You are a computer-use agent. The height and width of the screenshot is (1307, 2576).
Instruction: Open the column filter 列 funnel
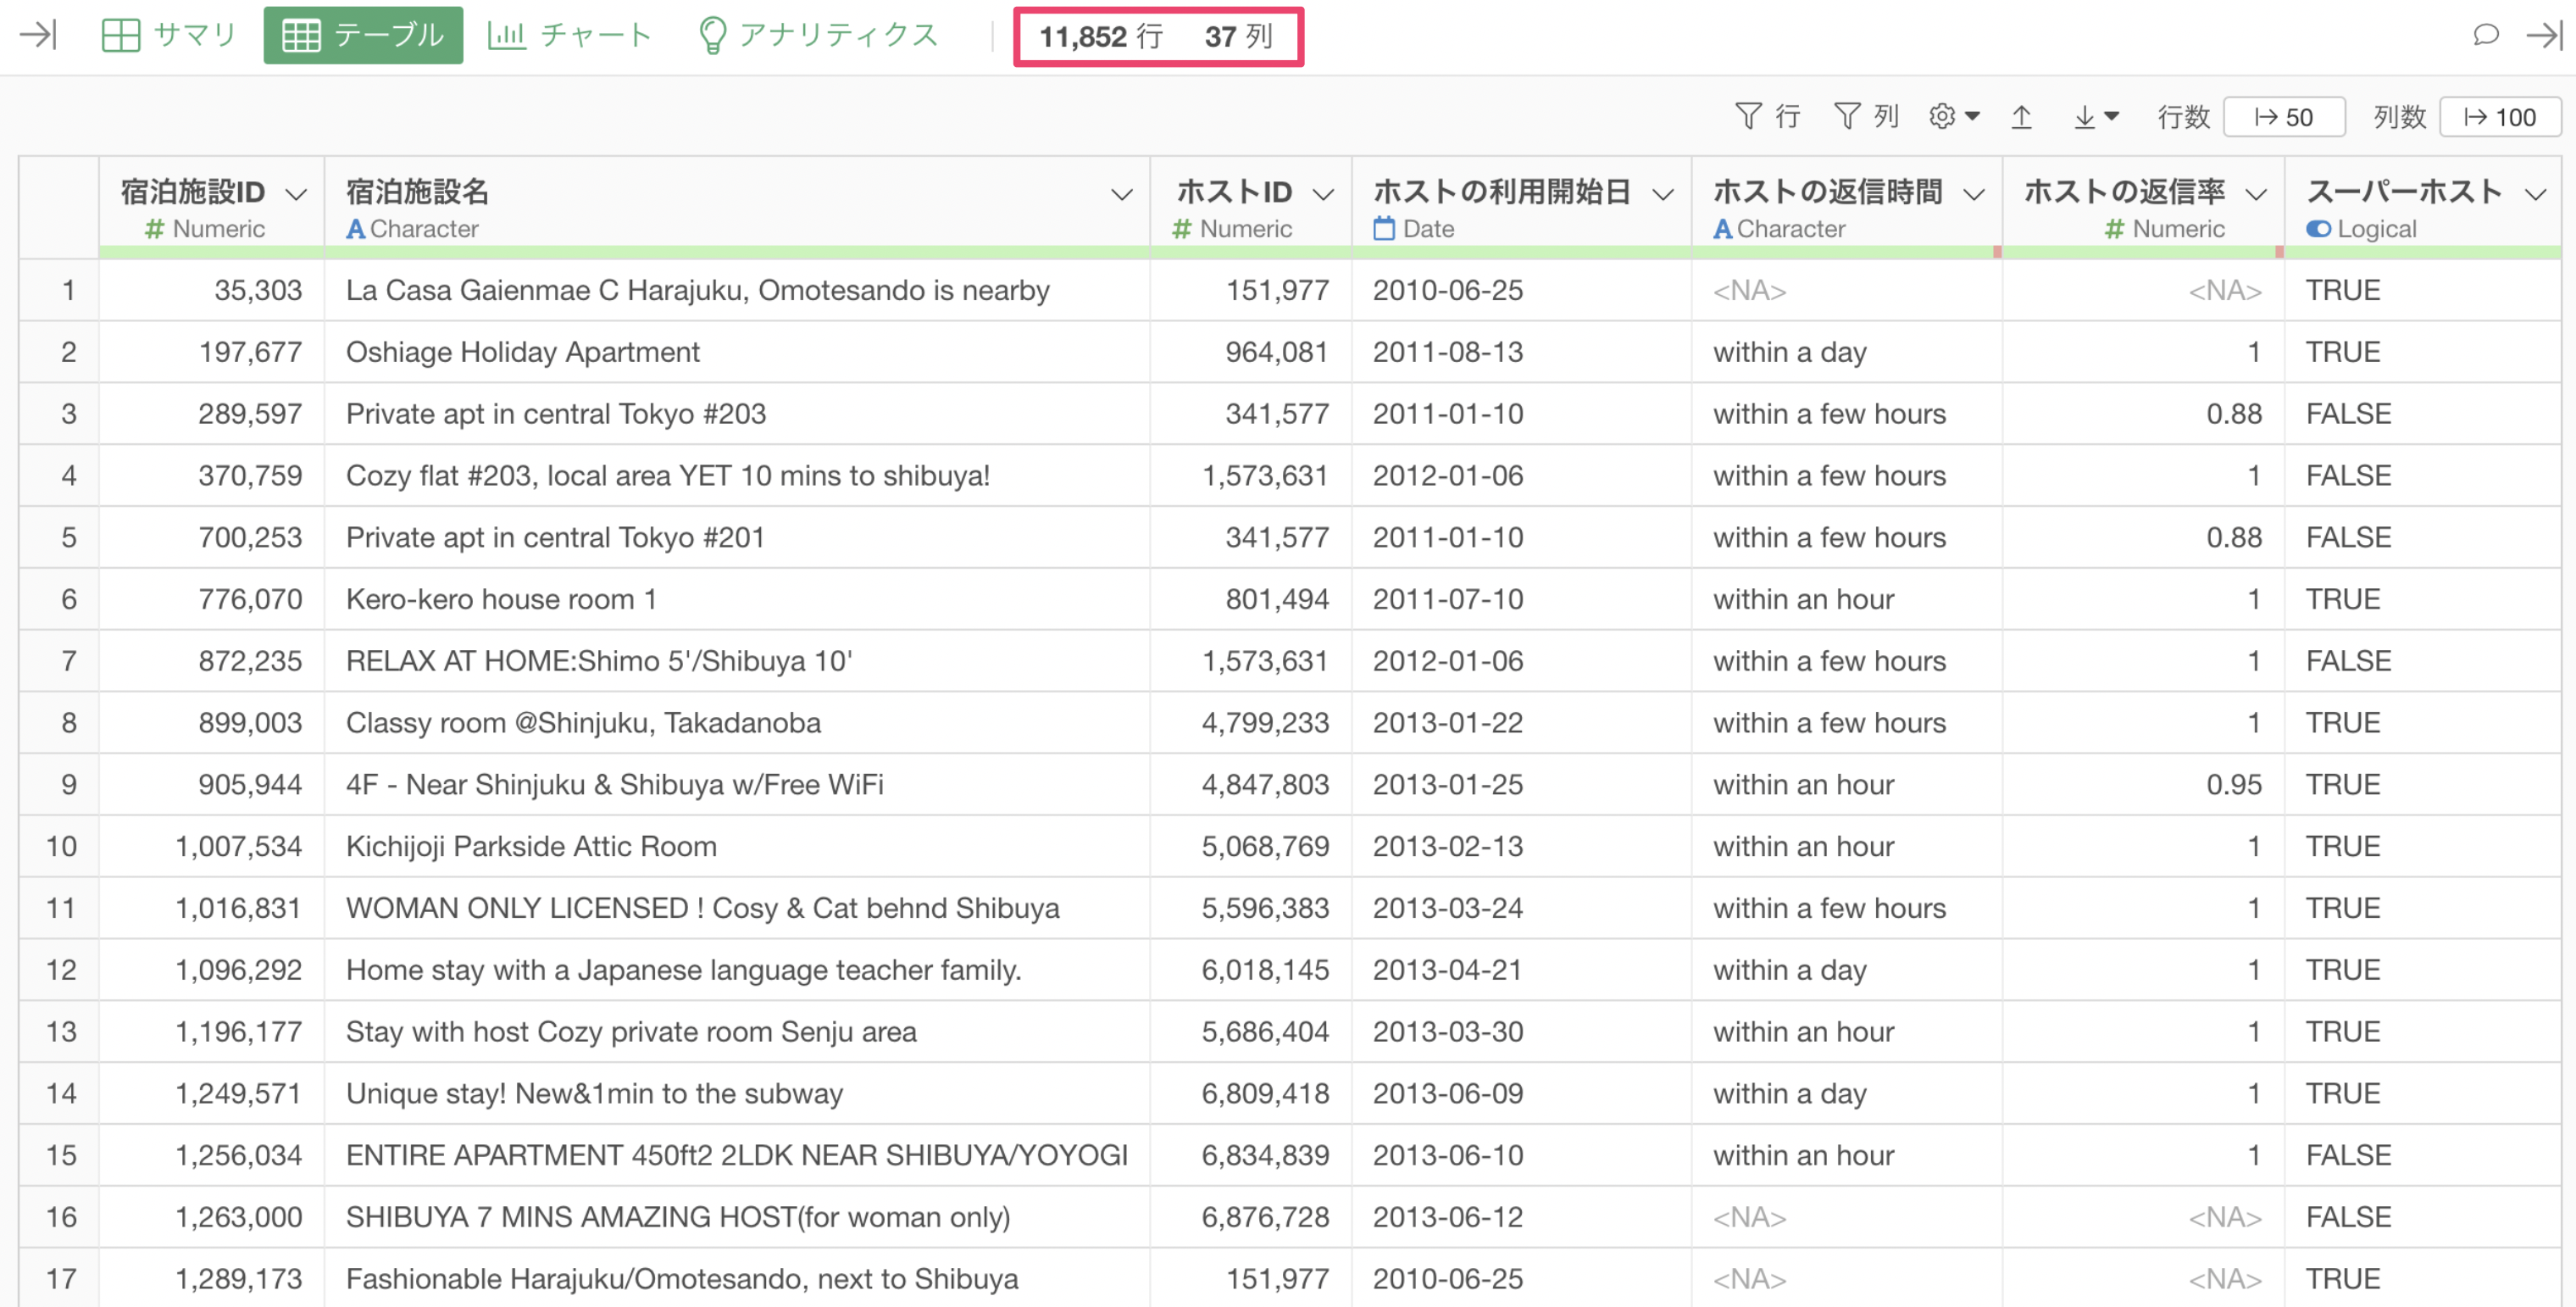click(x=1866, y=117)
